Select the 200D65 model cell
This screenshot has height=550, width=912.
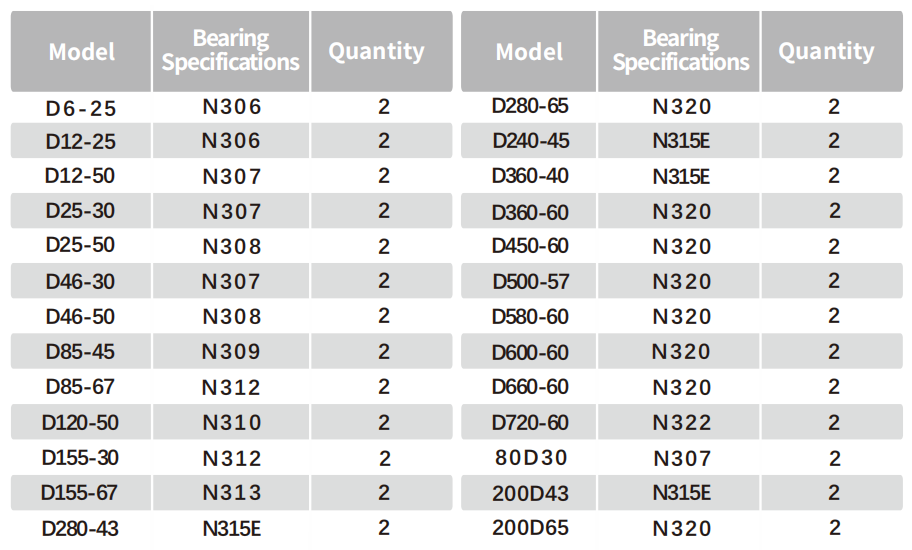[x=530, y=528]
